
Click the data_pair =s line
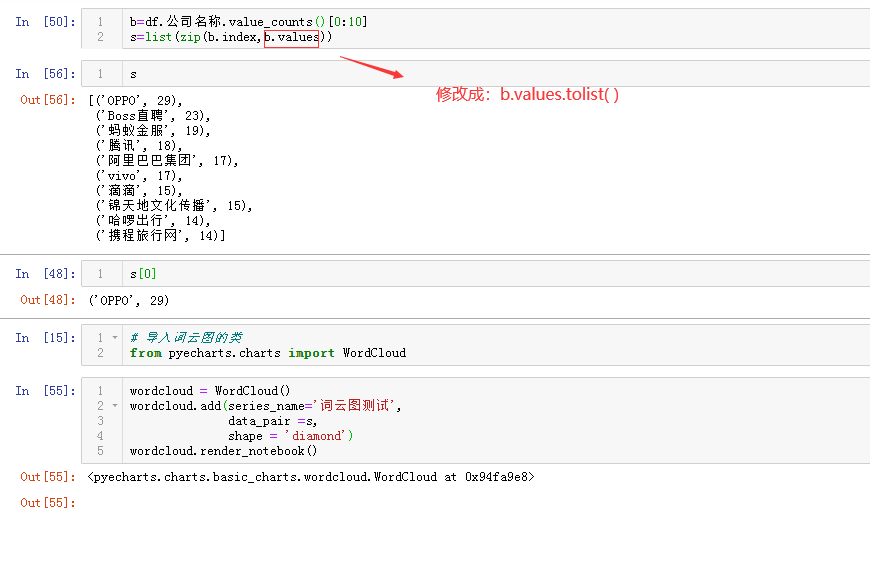[272, 421]
